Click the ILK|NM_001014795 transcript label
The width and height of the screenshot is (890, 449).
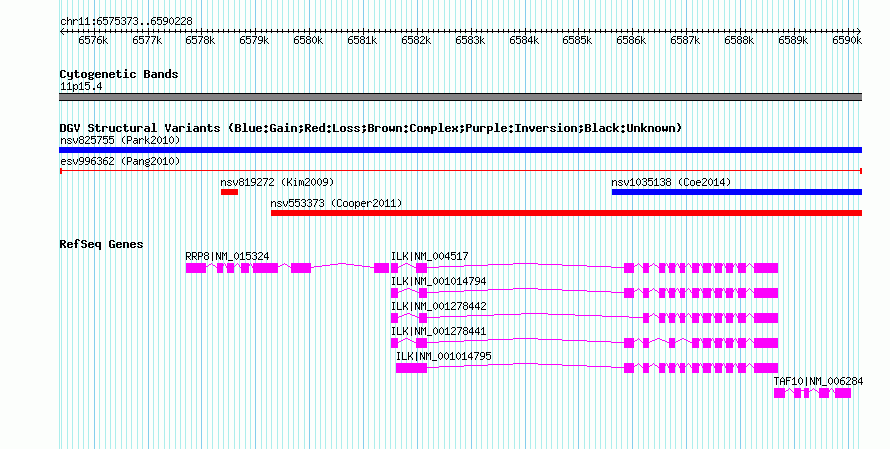coord(443,356)
